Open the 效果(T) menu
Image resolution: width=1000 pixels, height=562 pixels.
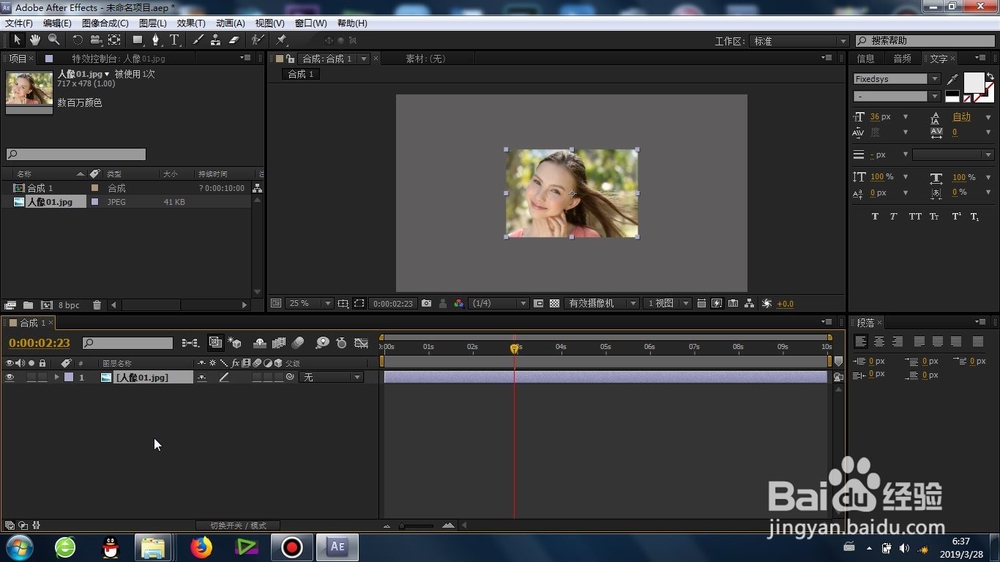click(x=191, y=23)
